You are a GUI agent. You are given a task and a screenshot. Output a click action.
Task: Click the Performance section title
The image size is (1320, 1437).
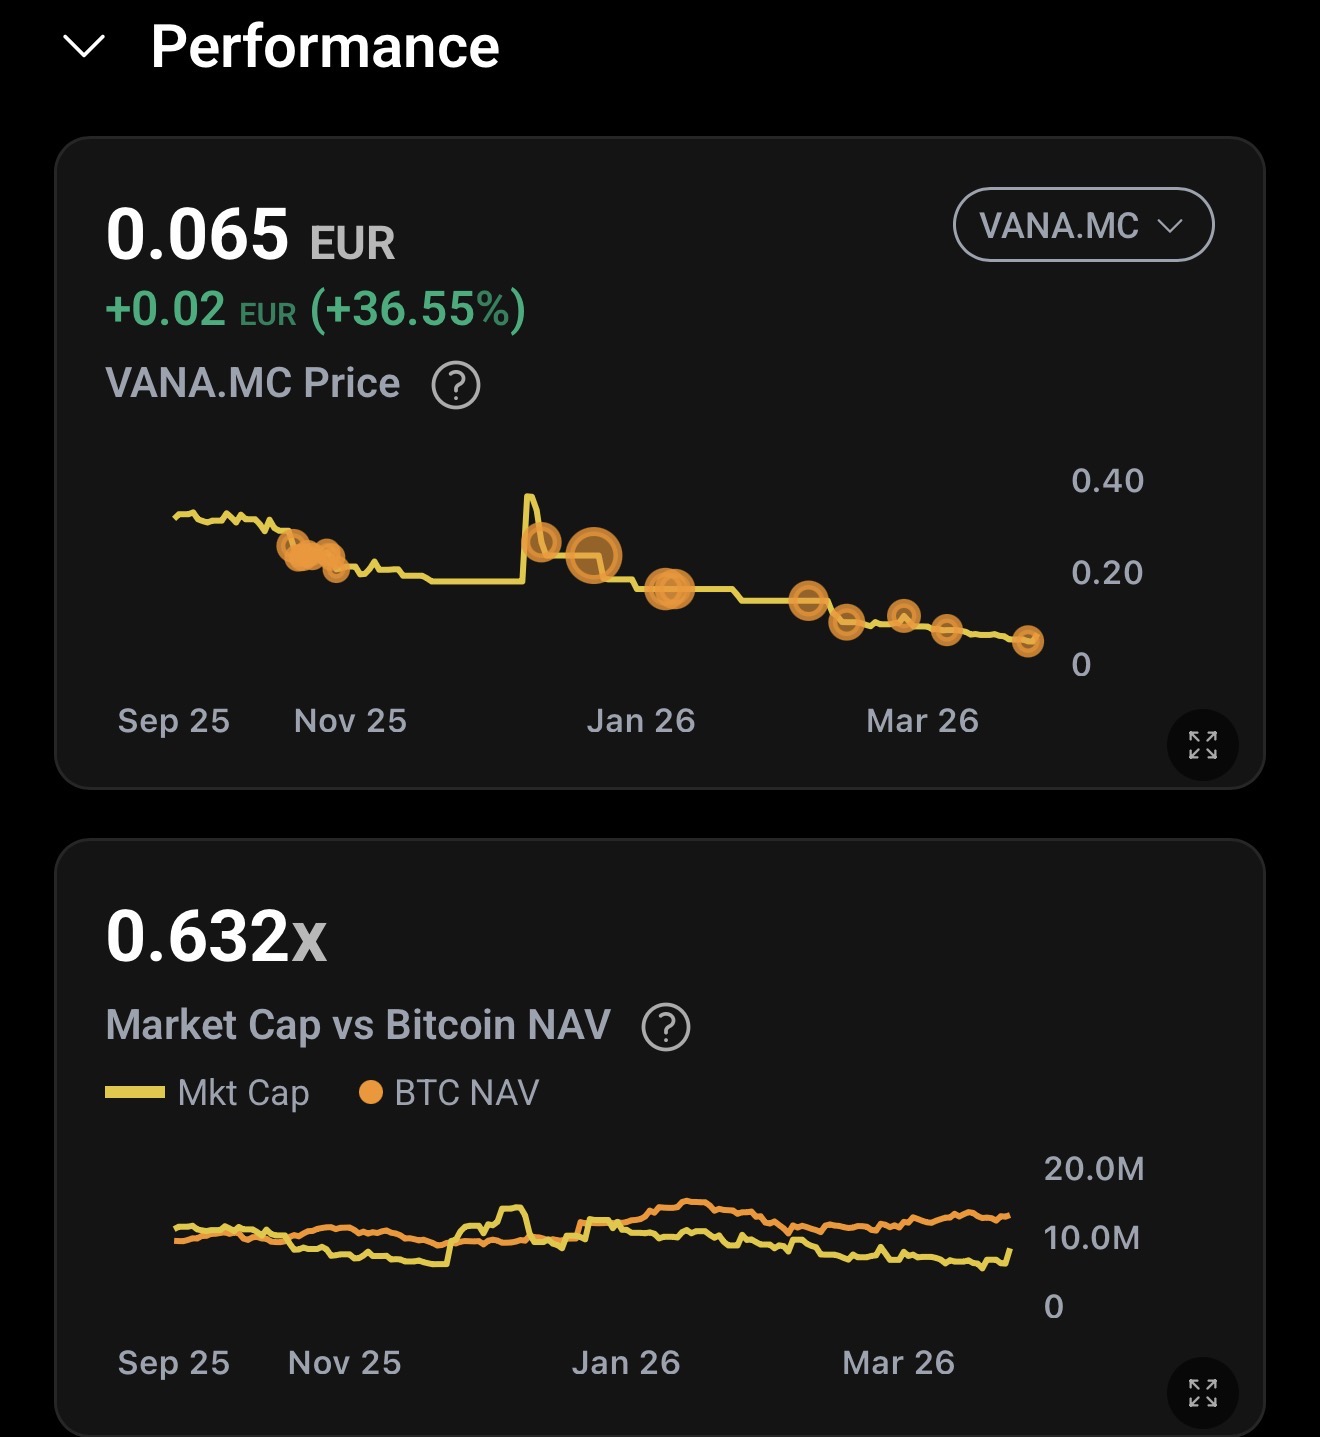325,47
